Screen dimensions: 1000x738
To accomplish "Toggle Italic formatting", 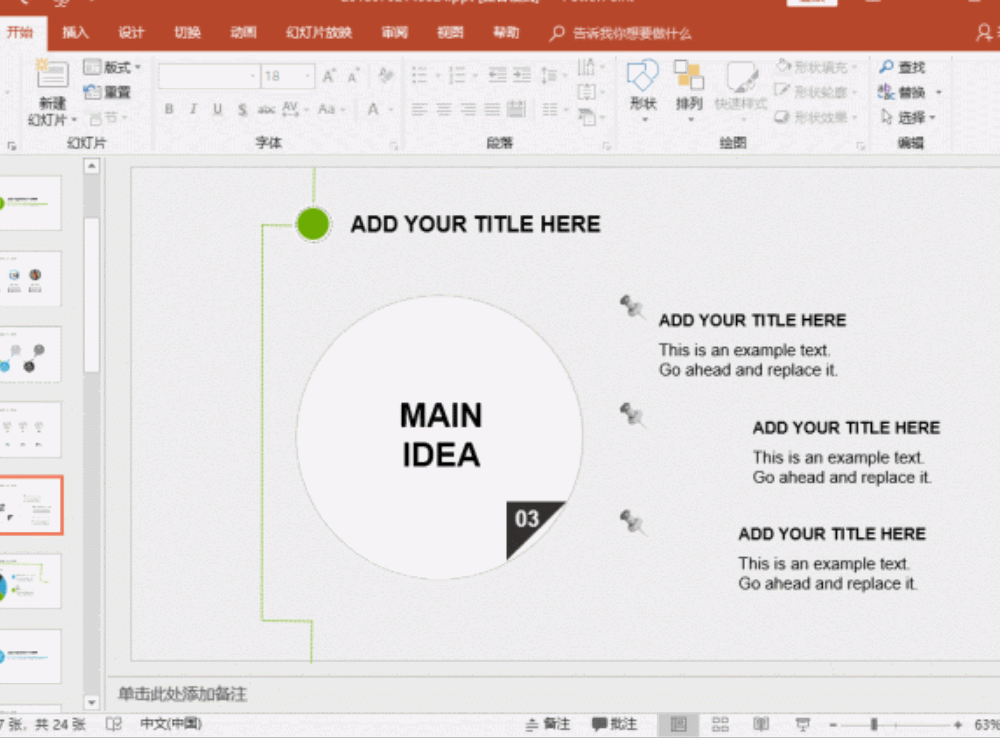I will 192,109.
